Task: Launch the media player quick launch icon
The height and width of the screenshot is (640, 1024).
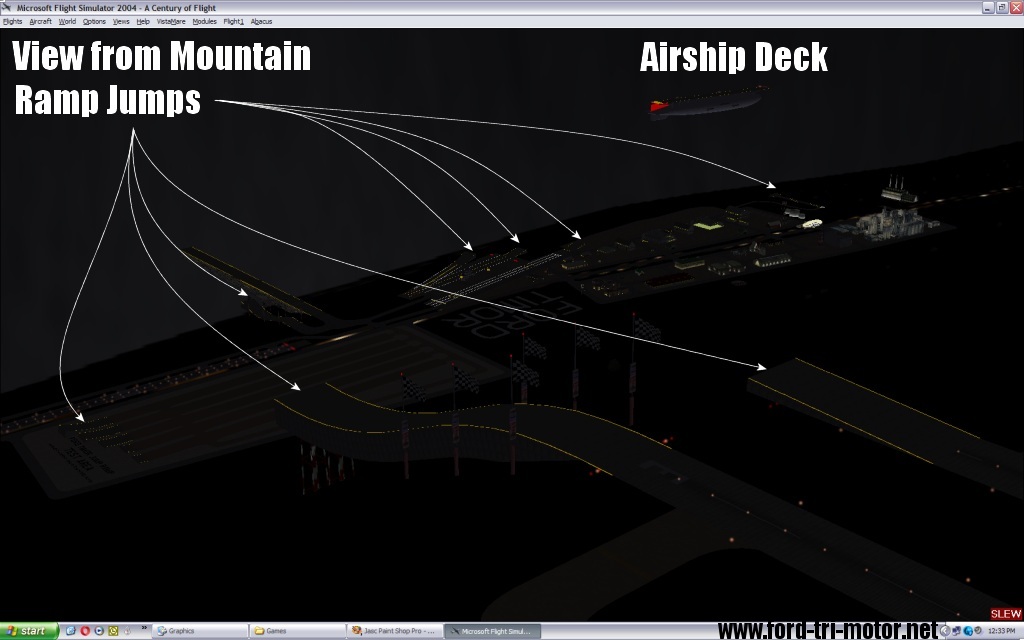Action: 99,631
